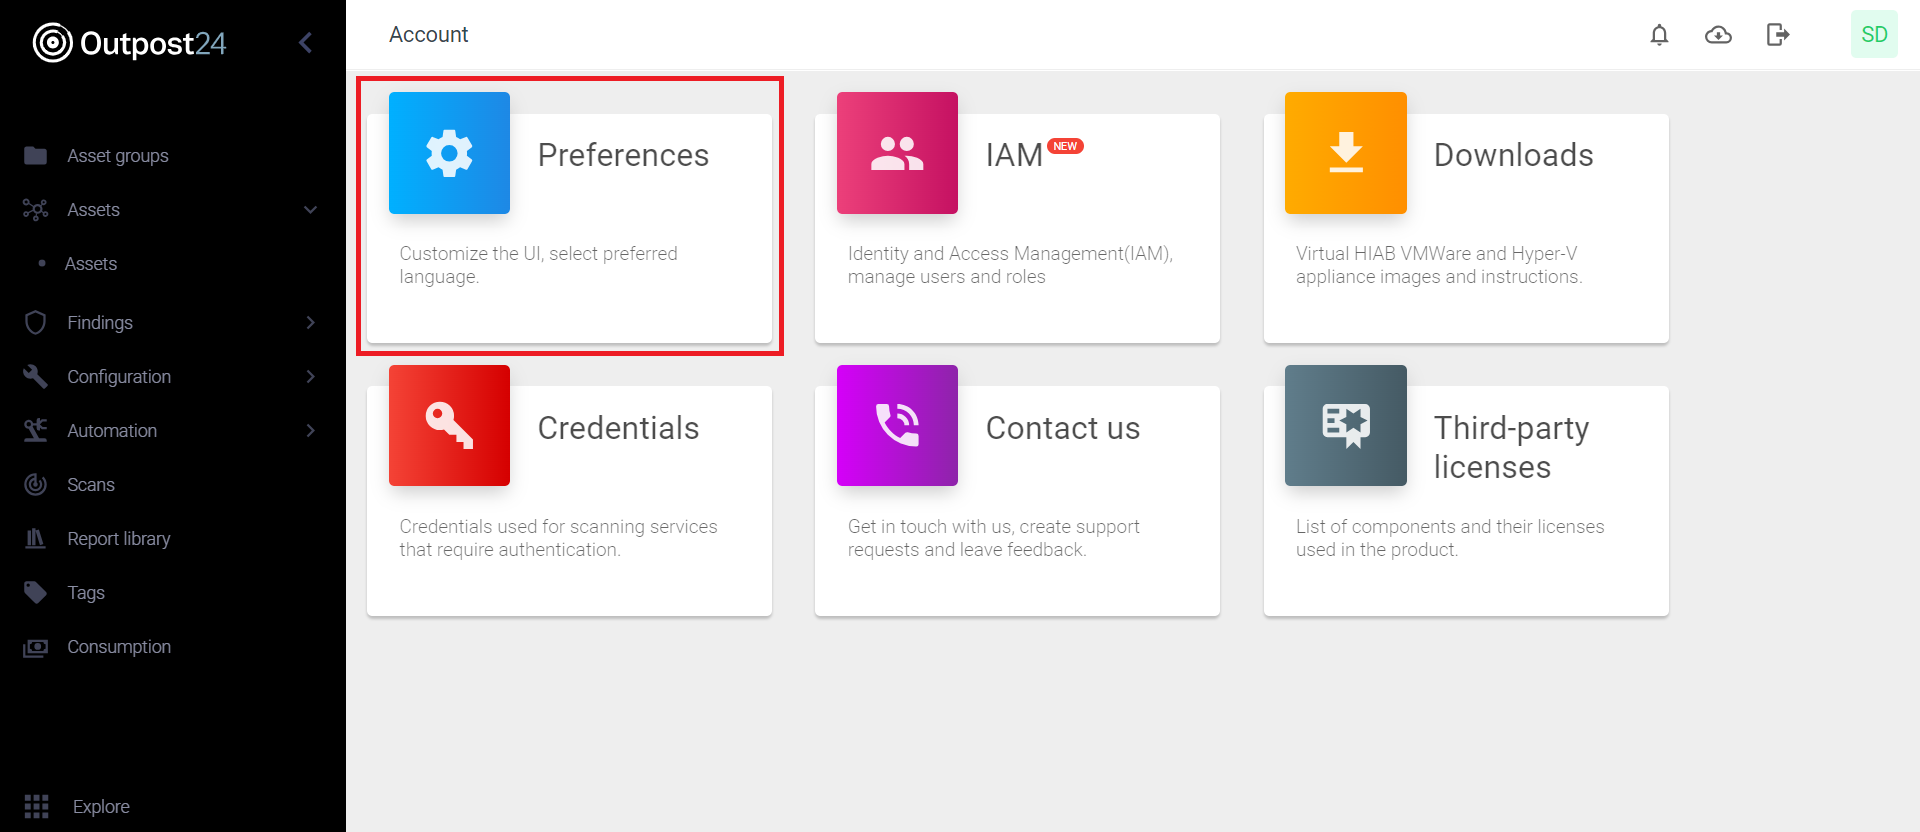
Task: Open the IAM card title
Action: (x=1014, y=155)
